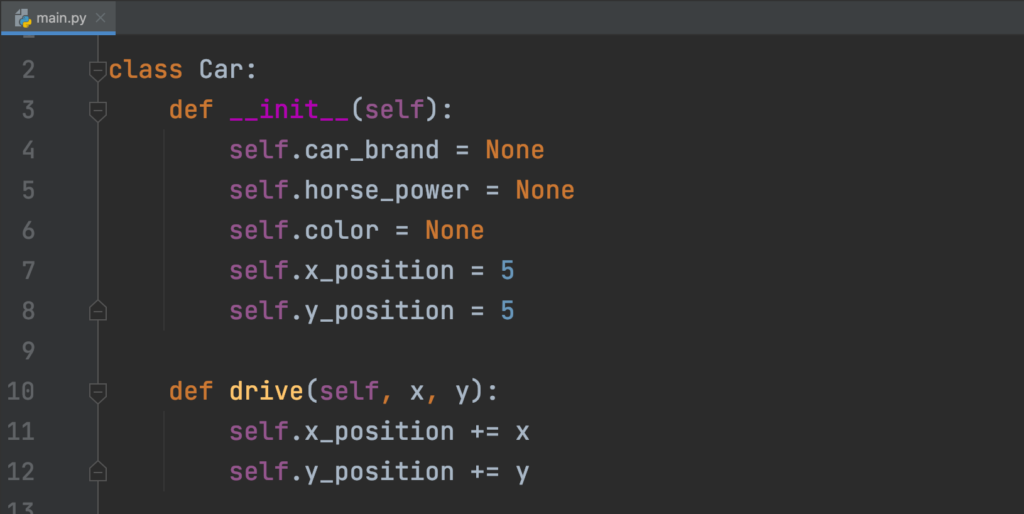Image resolution: width=1024 pixels, height=514 pixels.
Task: Collapse the drive method fold marker
Action: (x=97, y=391)
